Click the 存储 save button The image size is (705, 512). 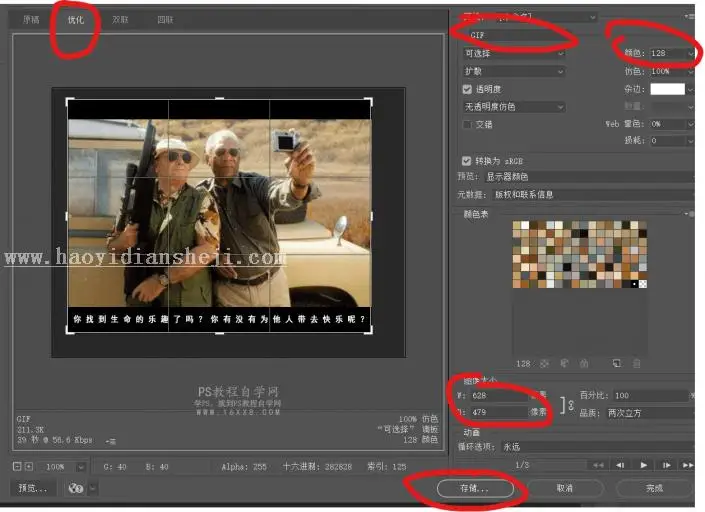475,488
